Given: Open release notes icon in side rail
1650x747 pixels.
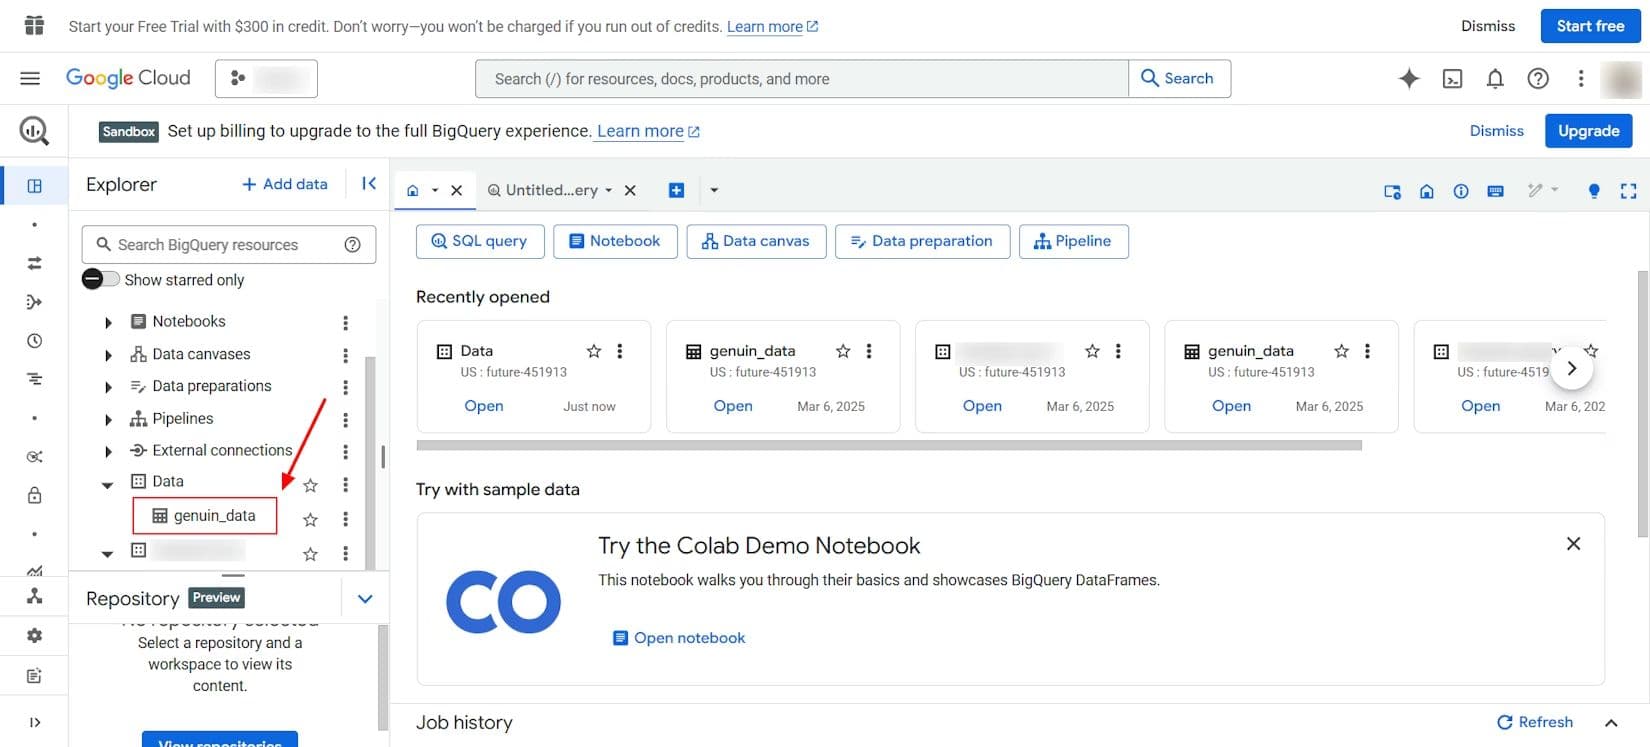Looking at the screenshot, I should point(35,676).
